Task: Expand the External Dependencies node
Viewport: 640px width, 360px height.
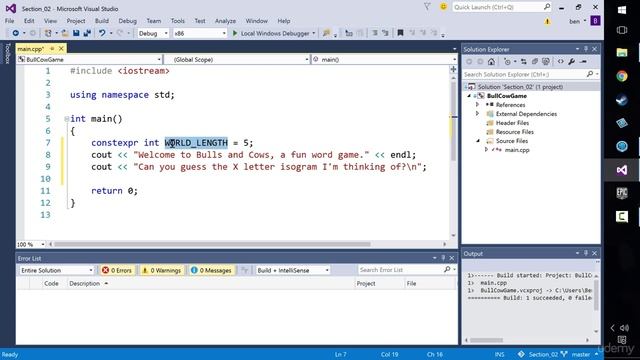Action: point(477,114)
